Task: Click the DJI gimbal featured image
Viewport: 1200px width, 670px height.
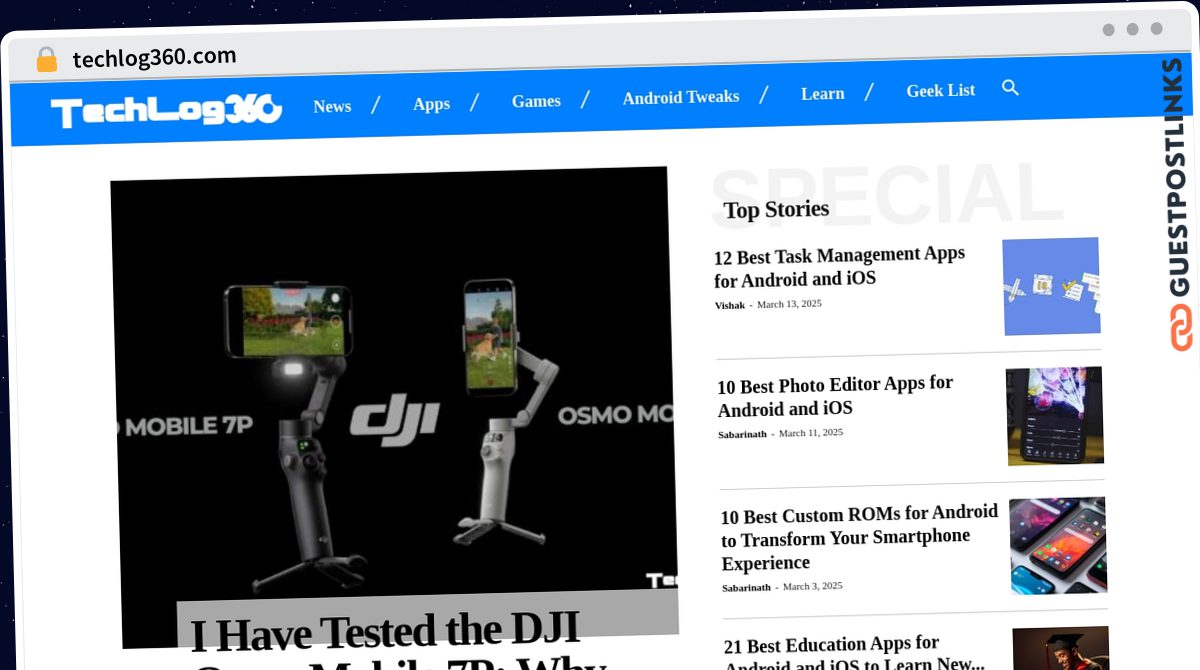Action: (395, 390)
